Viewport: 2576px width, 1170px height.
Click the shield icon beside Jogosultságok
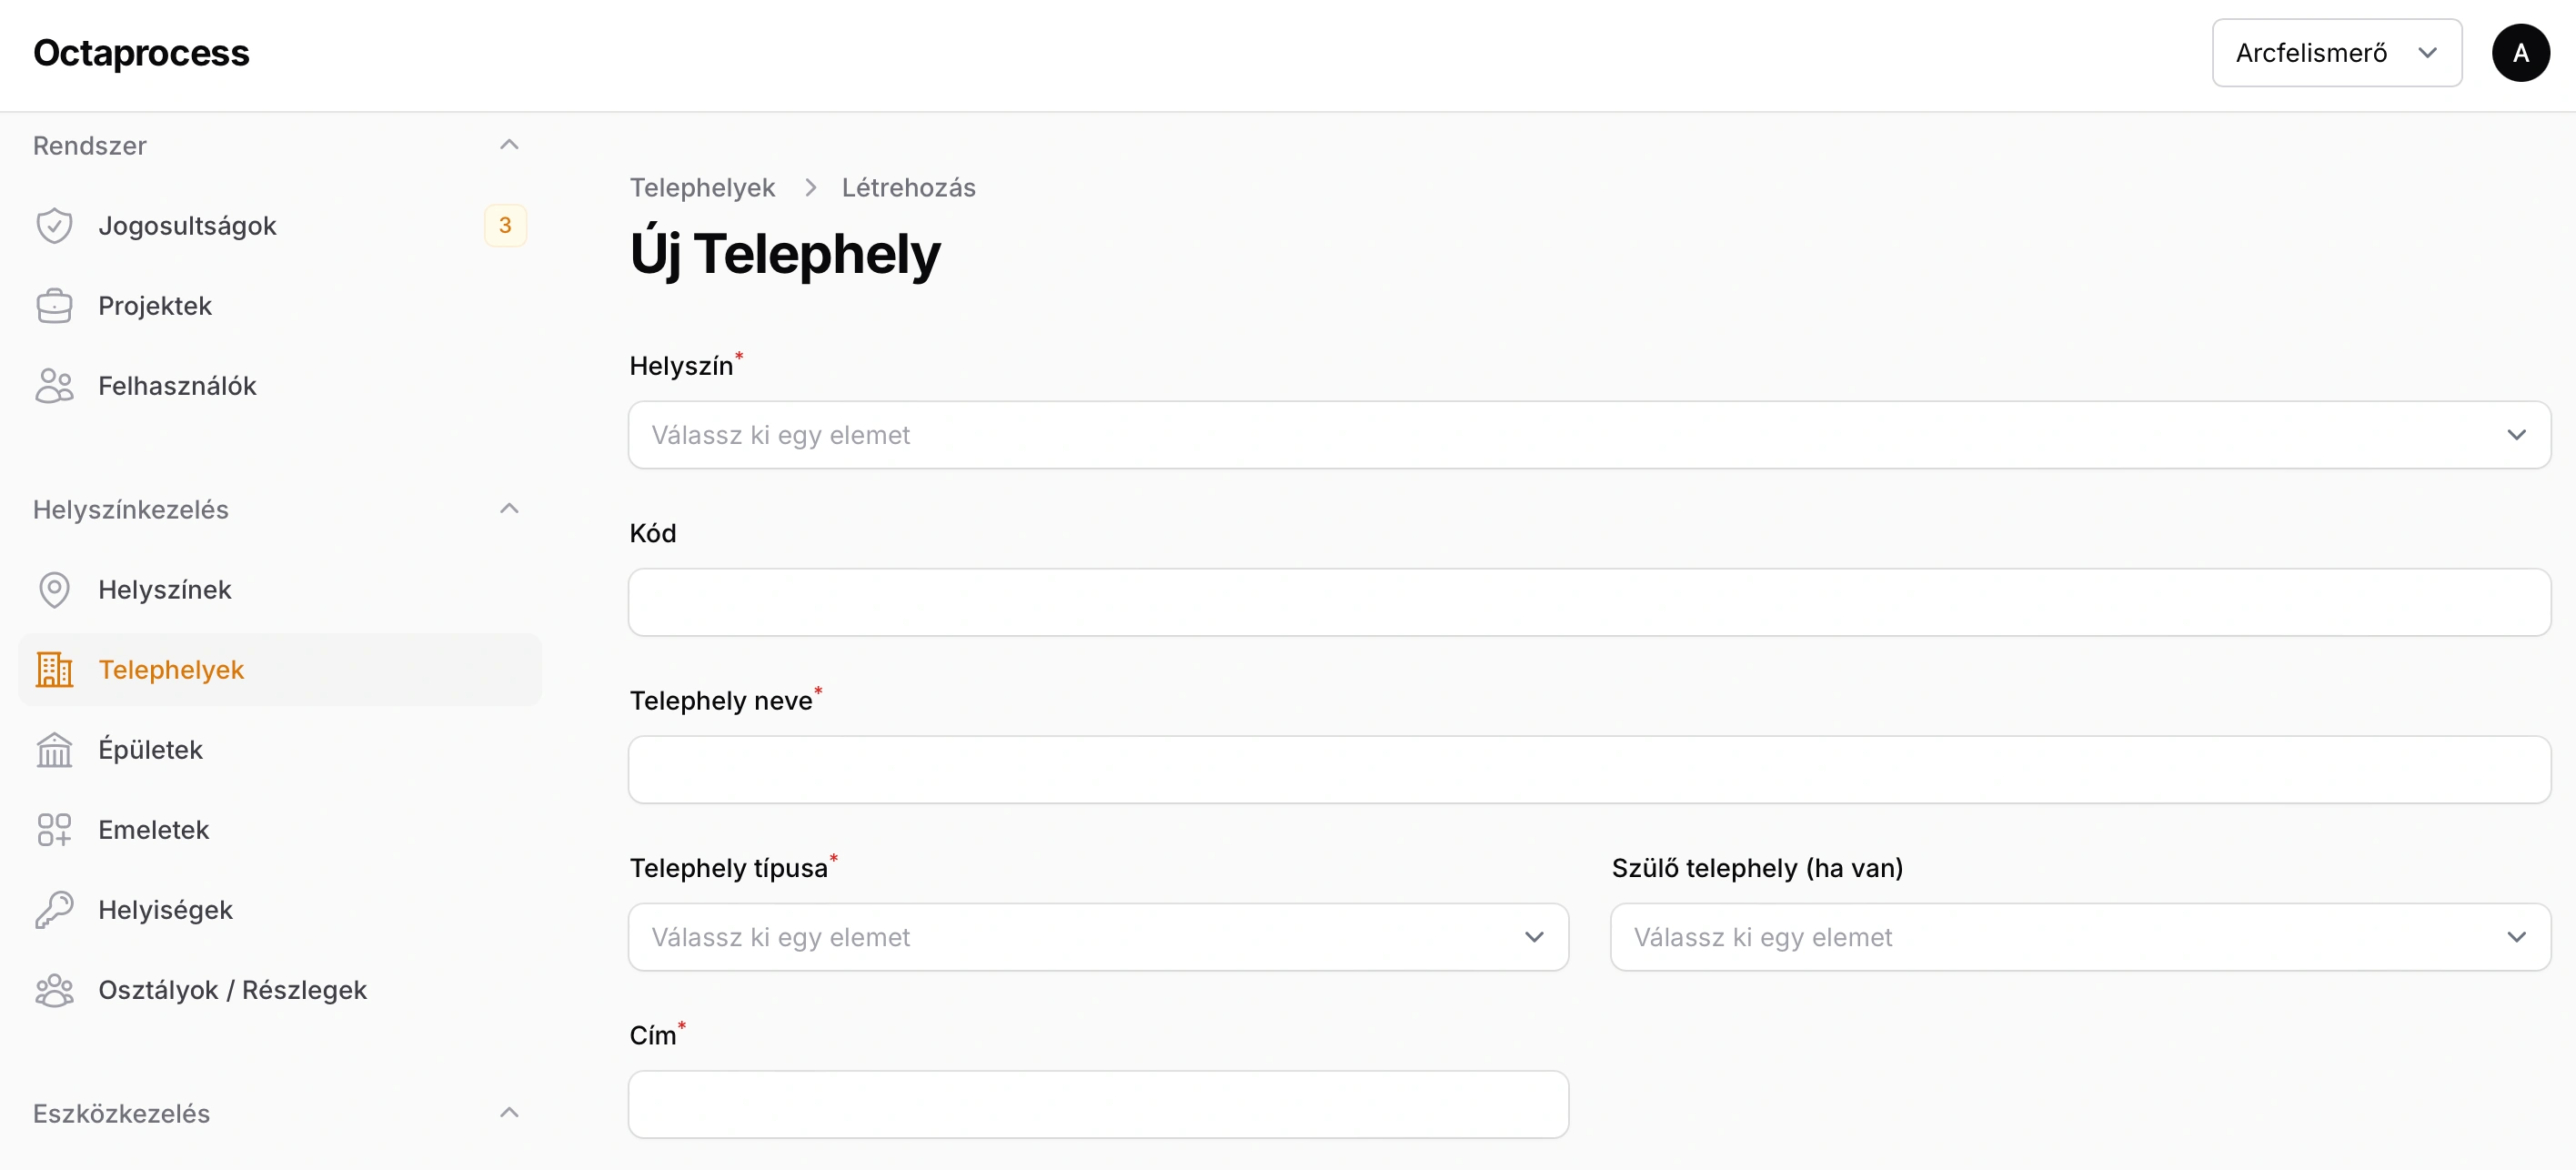[x=54, y=226]
